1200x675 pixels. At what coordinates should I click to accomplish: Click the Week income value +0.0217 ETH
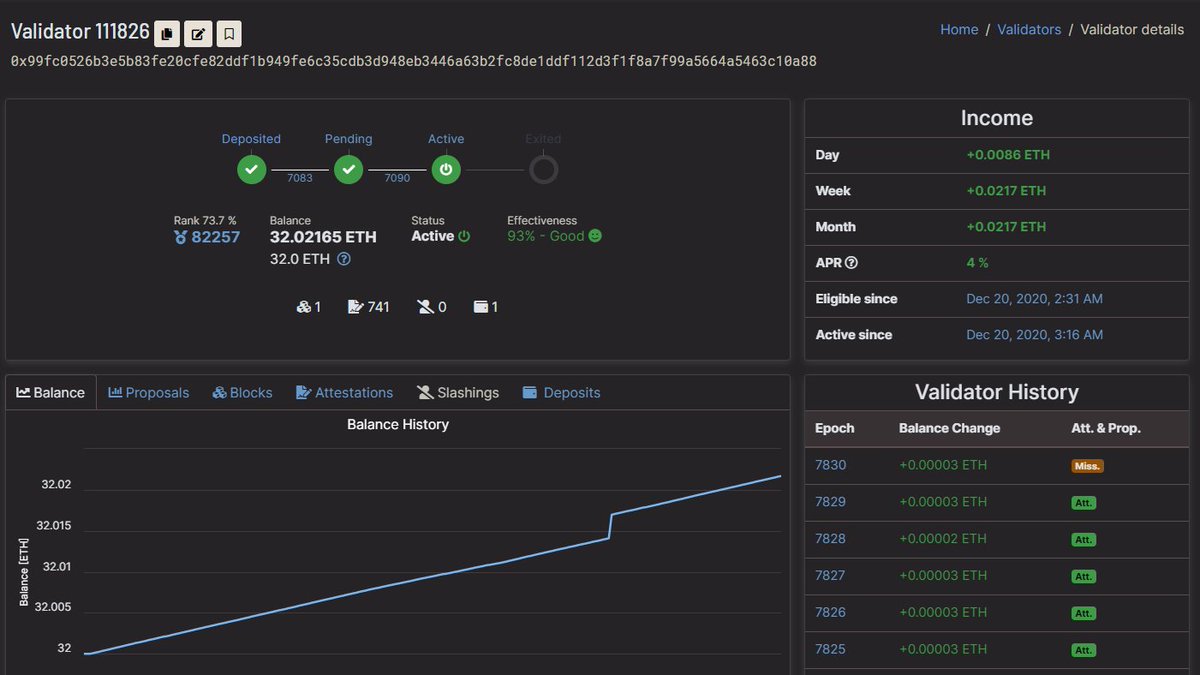pos(1006,191)
